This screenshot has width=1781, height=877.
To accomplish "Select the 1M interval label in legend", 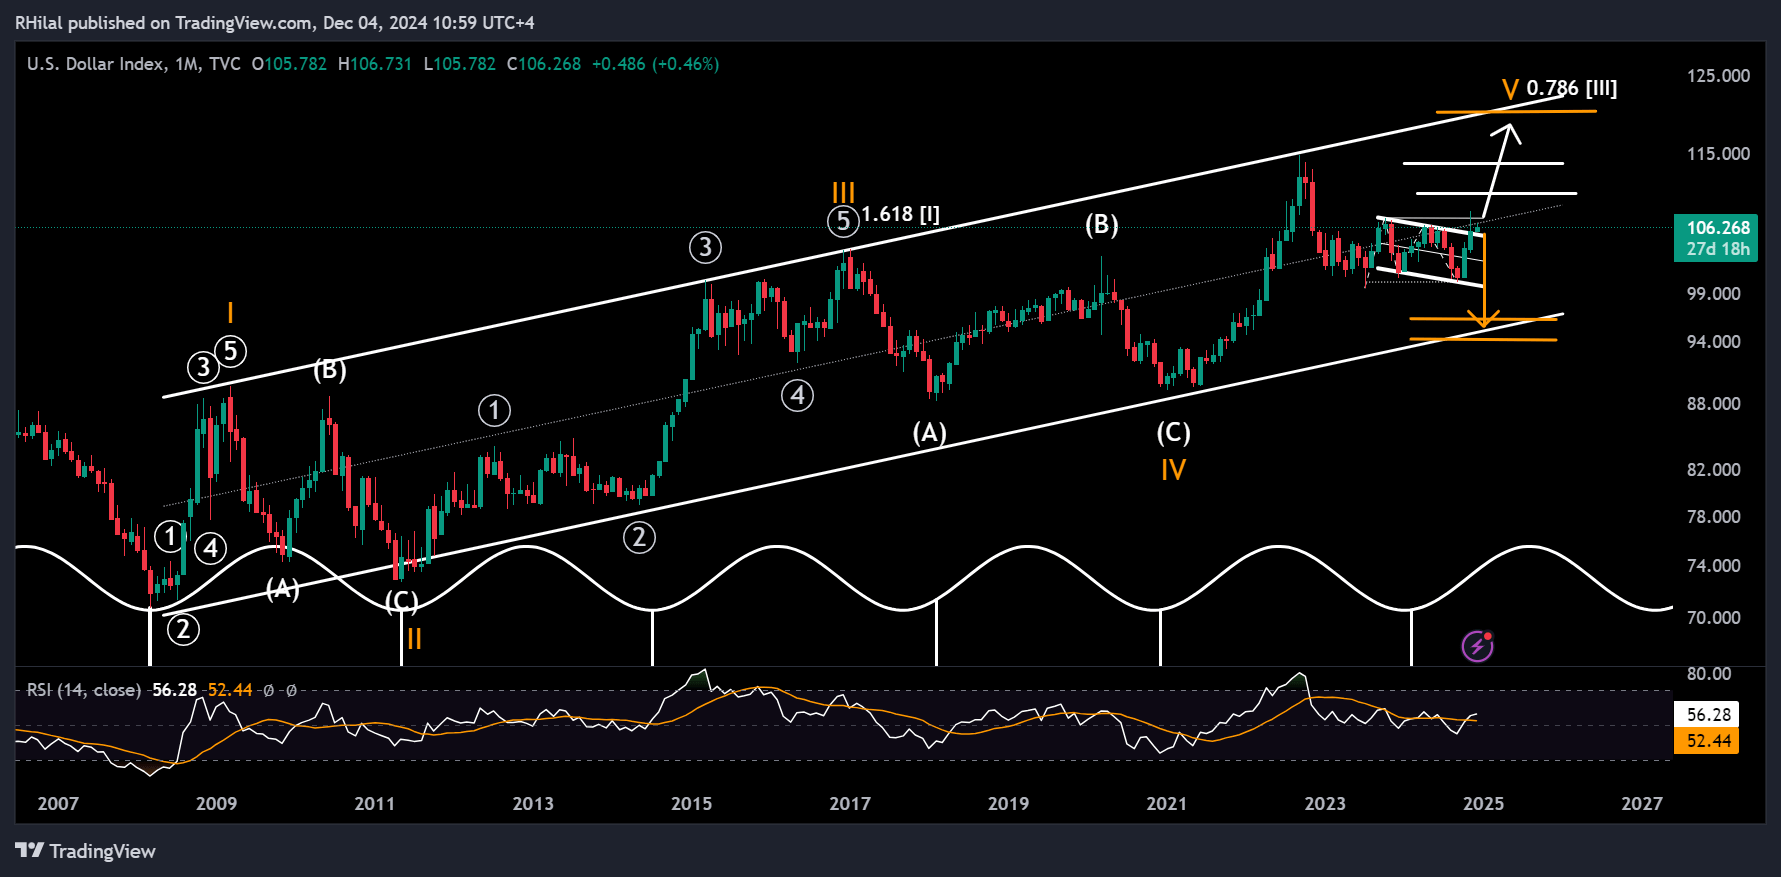I will click(186, 64).
